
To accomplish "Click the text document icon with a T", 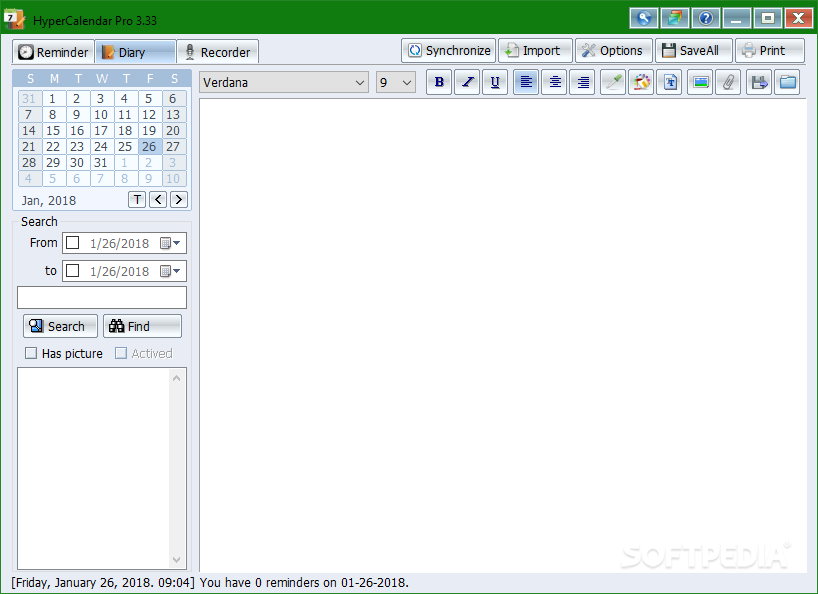I will pyautogui.click(x=670, y=82).
